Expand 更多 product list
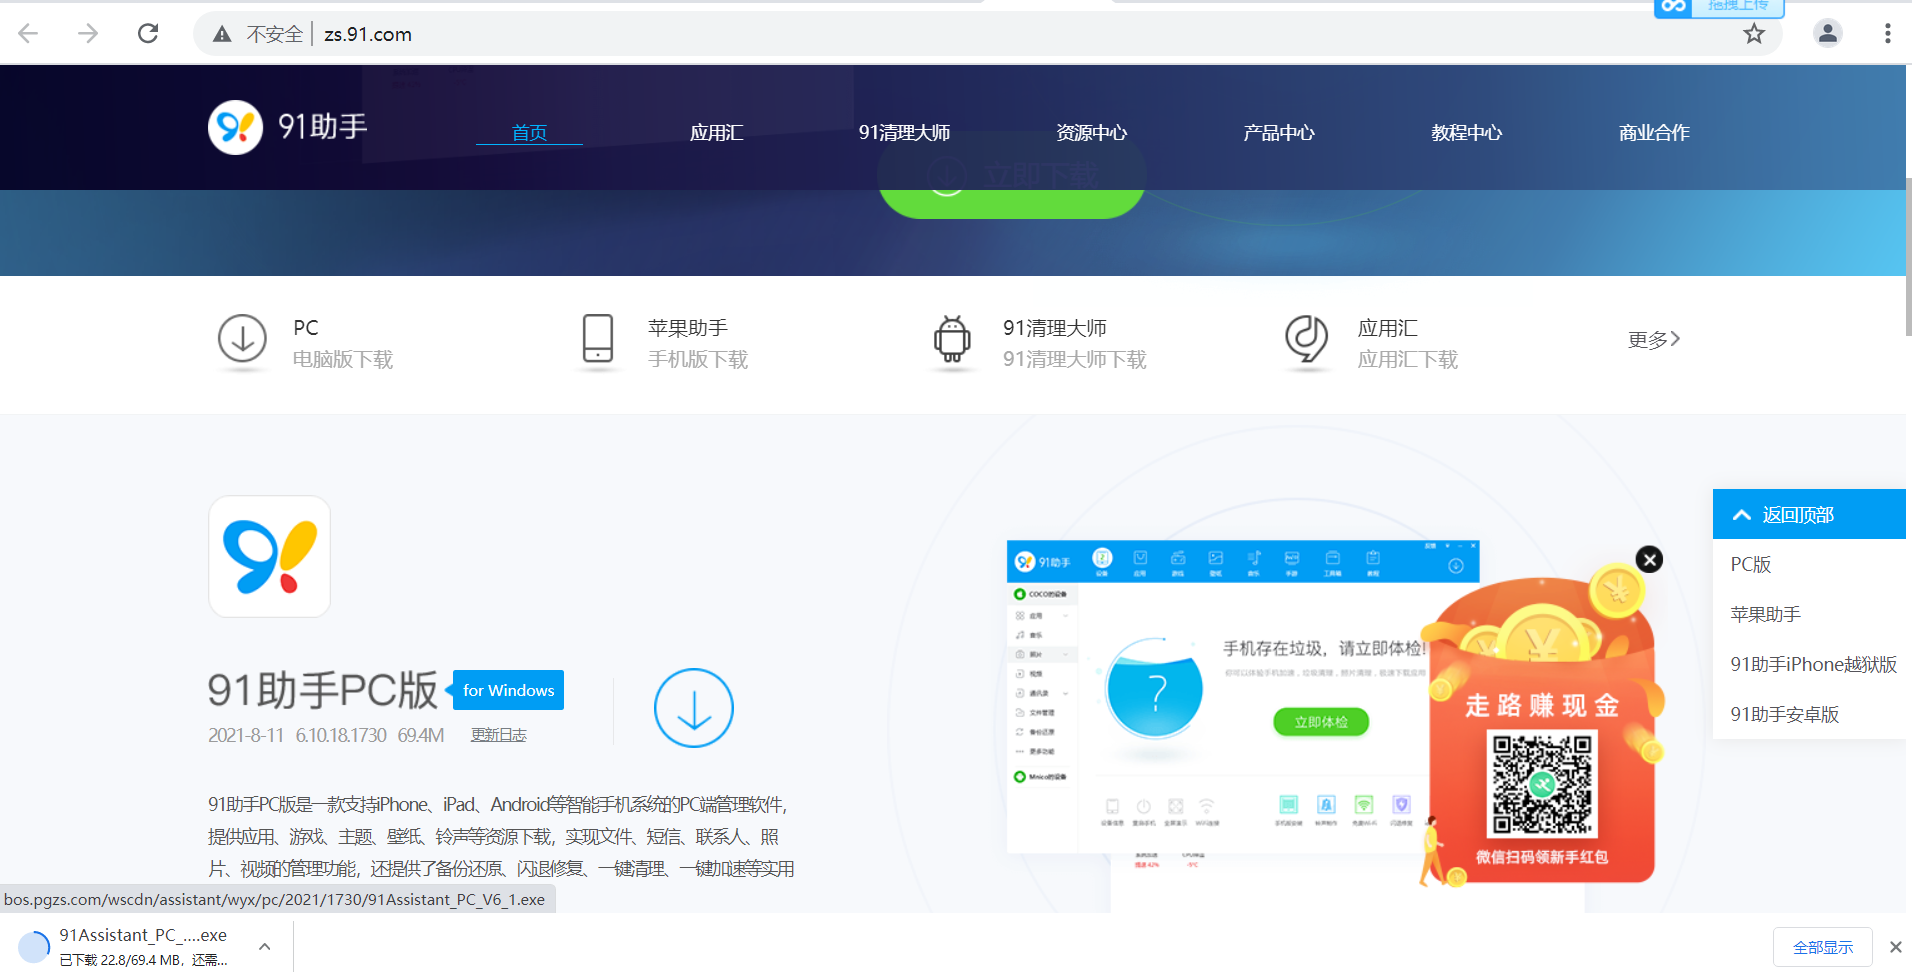The height and width of the screenshot is (972, 1912). (1654, 340)
